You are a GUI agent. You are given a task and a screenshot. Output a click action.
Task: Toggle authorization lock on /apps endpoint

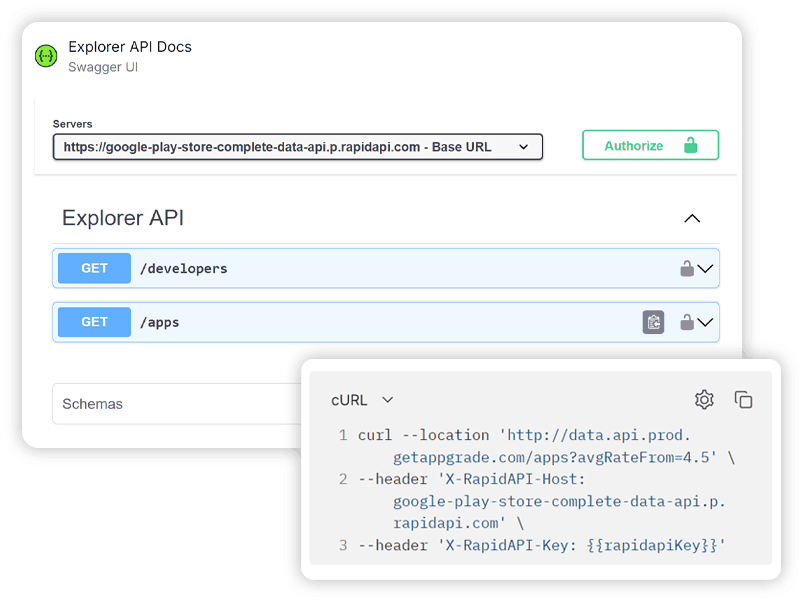tap(687, 322)
